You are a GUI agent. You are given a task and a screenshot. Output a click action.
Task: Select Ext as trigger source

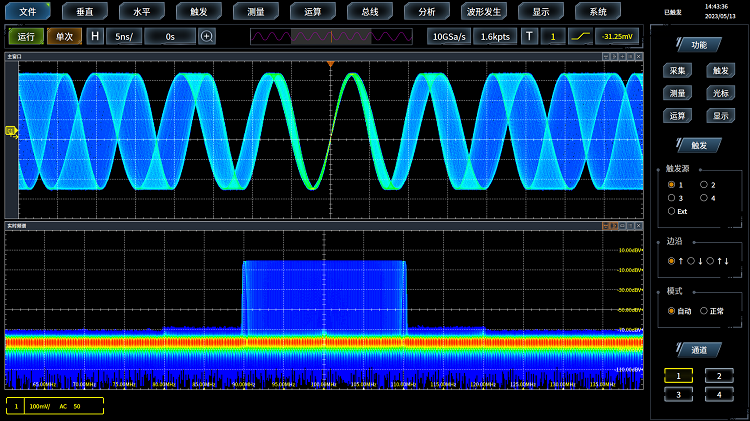pos(671,211)
